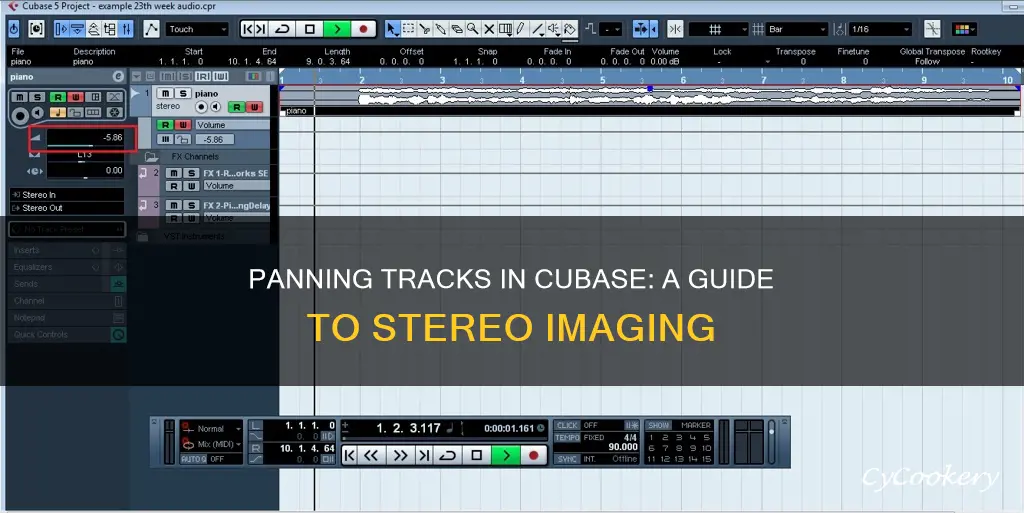Mute FX 1 channel track
The width and height of the screenshot is (1024, 513).
(174, 173)
